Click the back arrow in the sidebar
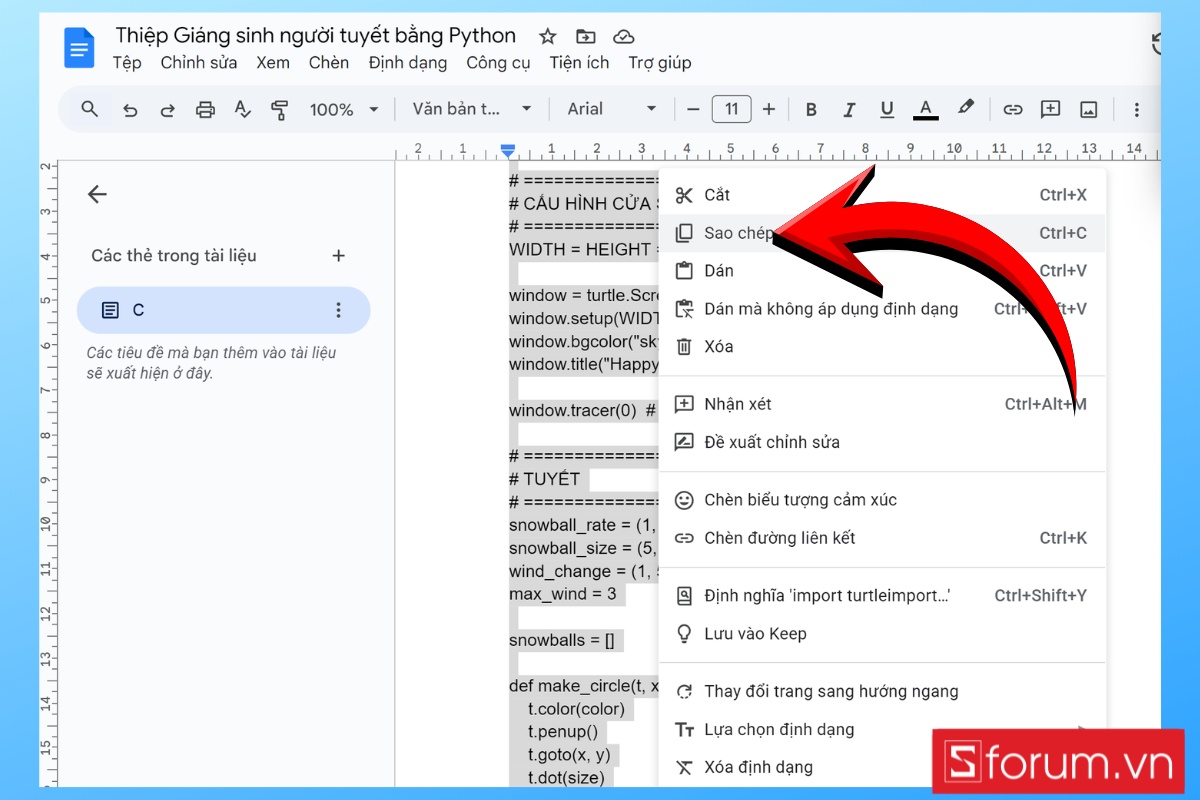Viewport: 1200px width, 800px height. (x=97, y=194)
